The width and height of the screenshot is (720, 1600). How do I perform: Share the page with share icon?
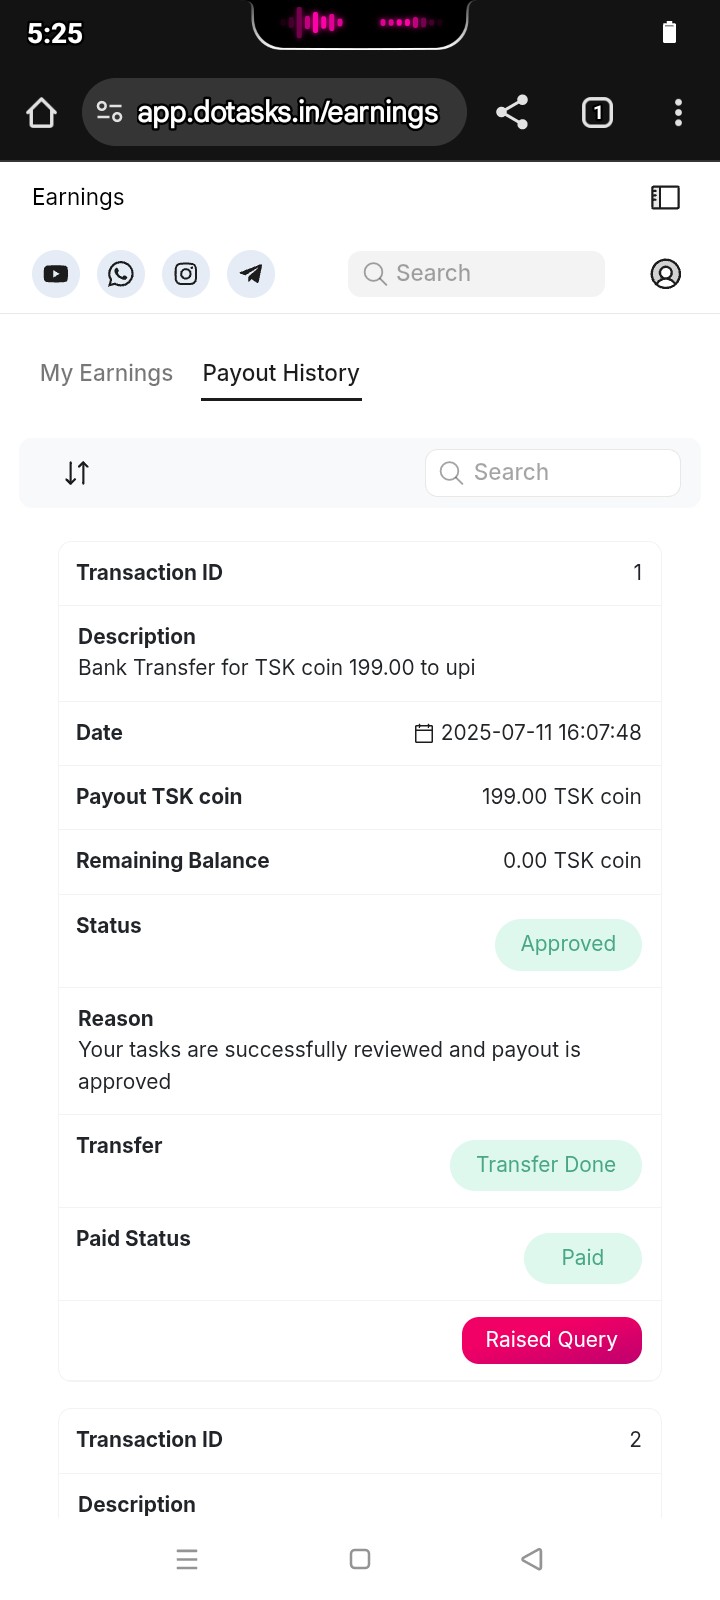click(x=512, y=113)
